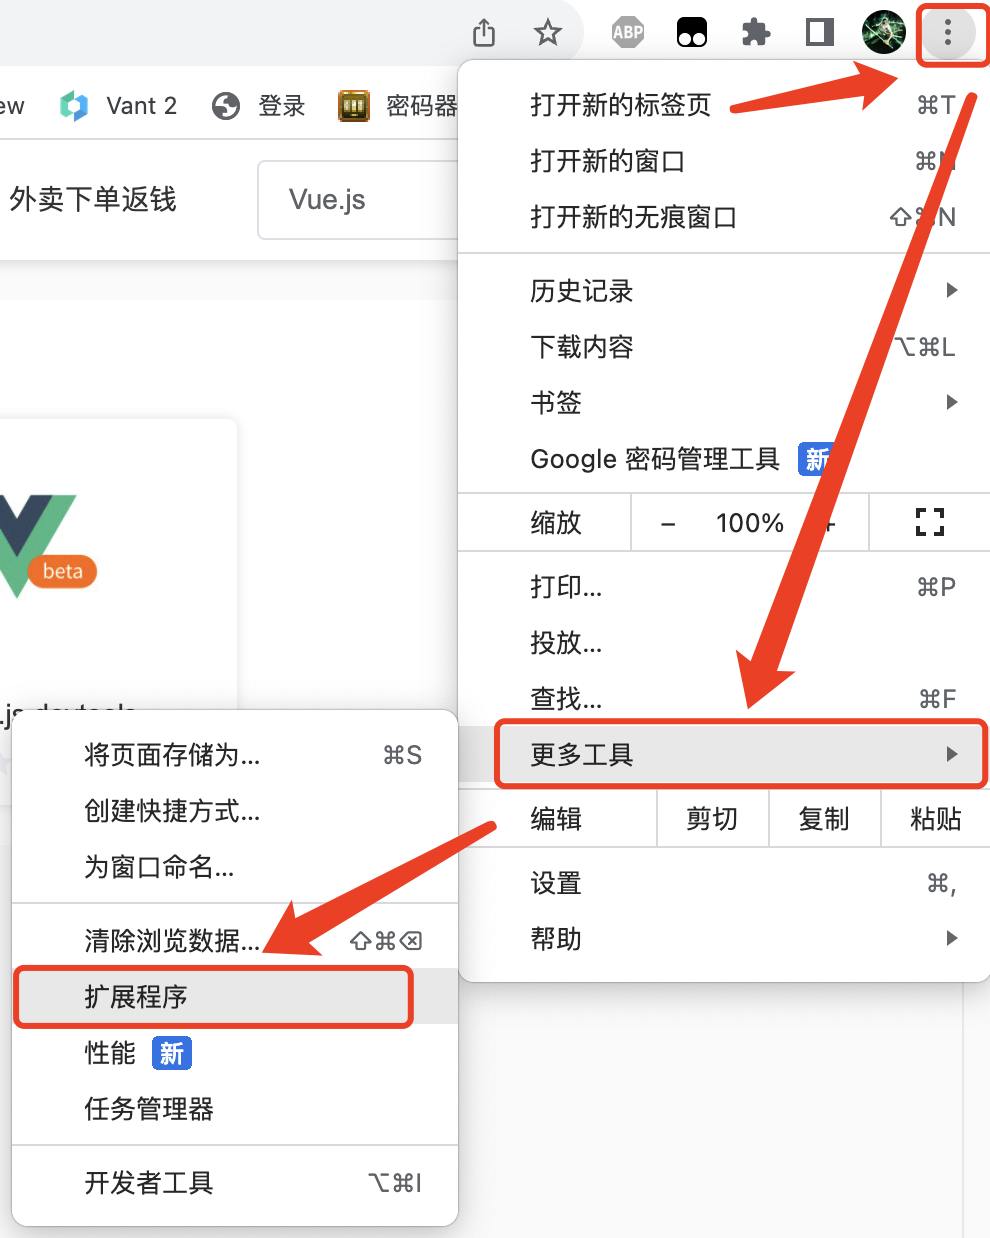Toggle the side panel icon
The height and width of the screenshot is (1238, 990).
click(x=820, y=33)
